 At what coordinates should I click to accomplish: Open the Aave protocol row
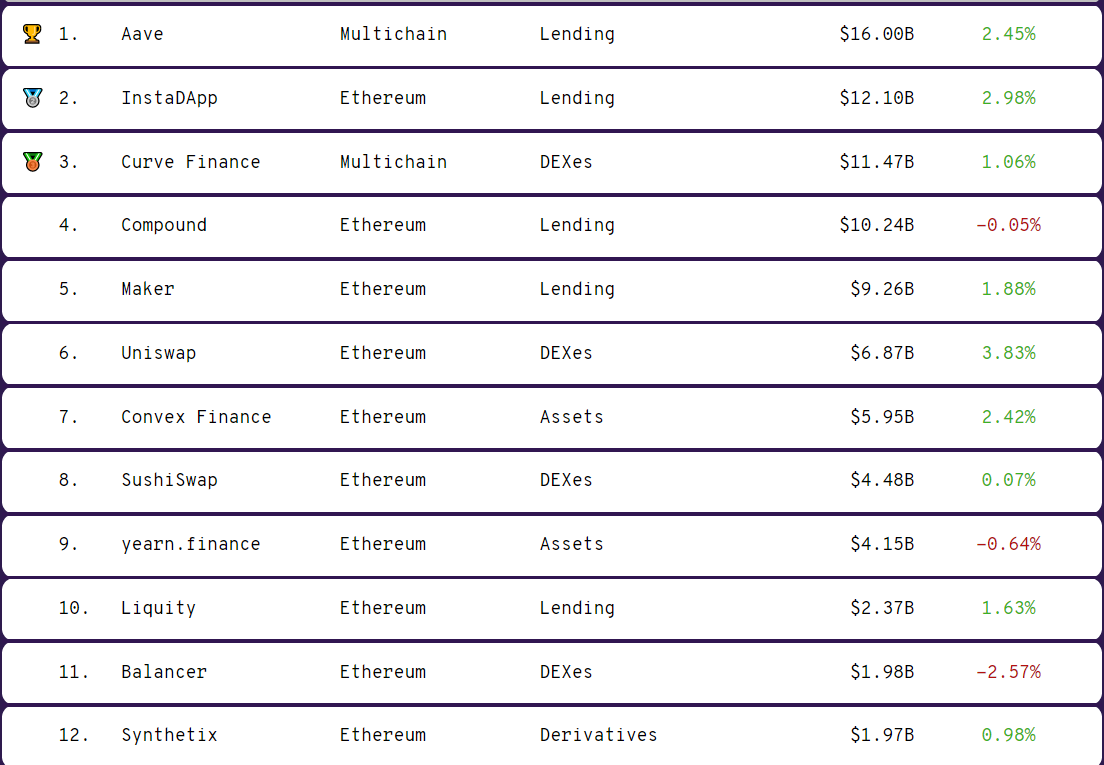pyautogui.click(x=552, y=35)
